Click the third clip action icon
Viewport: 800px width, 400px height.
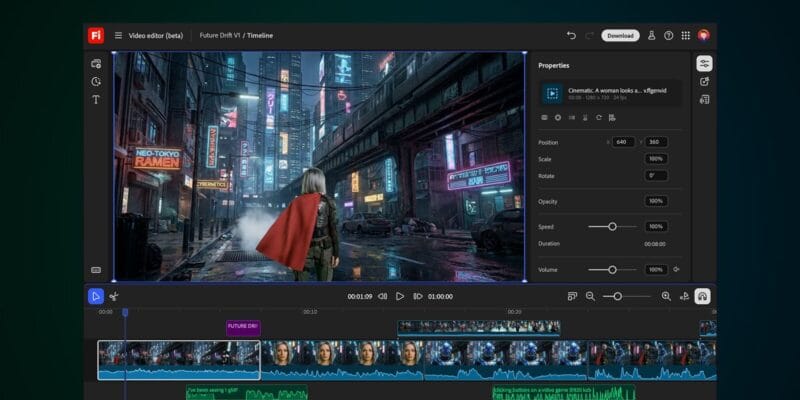(571, 118)
